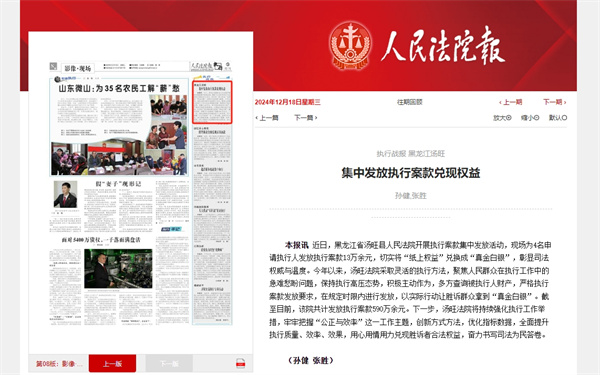Go to next issue 下一期
This screenshot has height=375, width=600.
(554, 102)
